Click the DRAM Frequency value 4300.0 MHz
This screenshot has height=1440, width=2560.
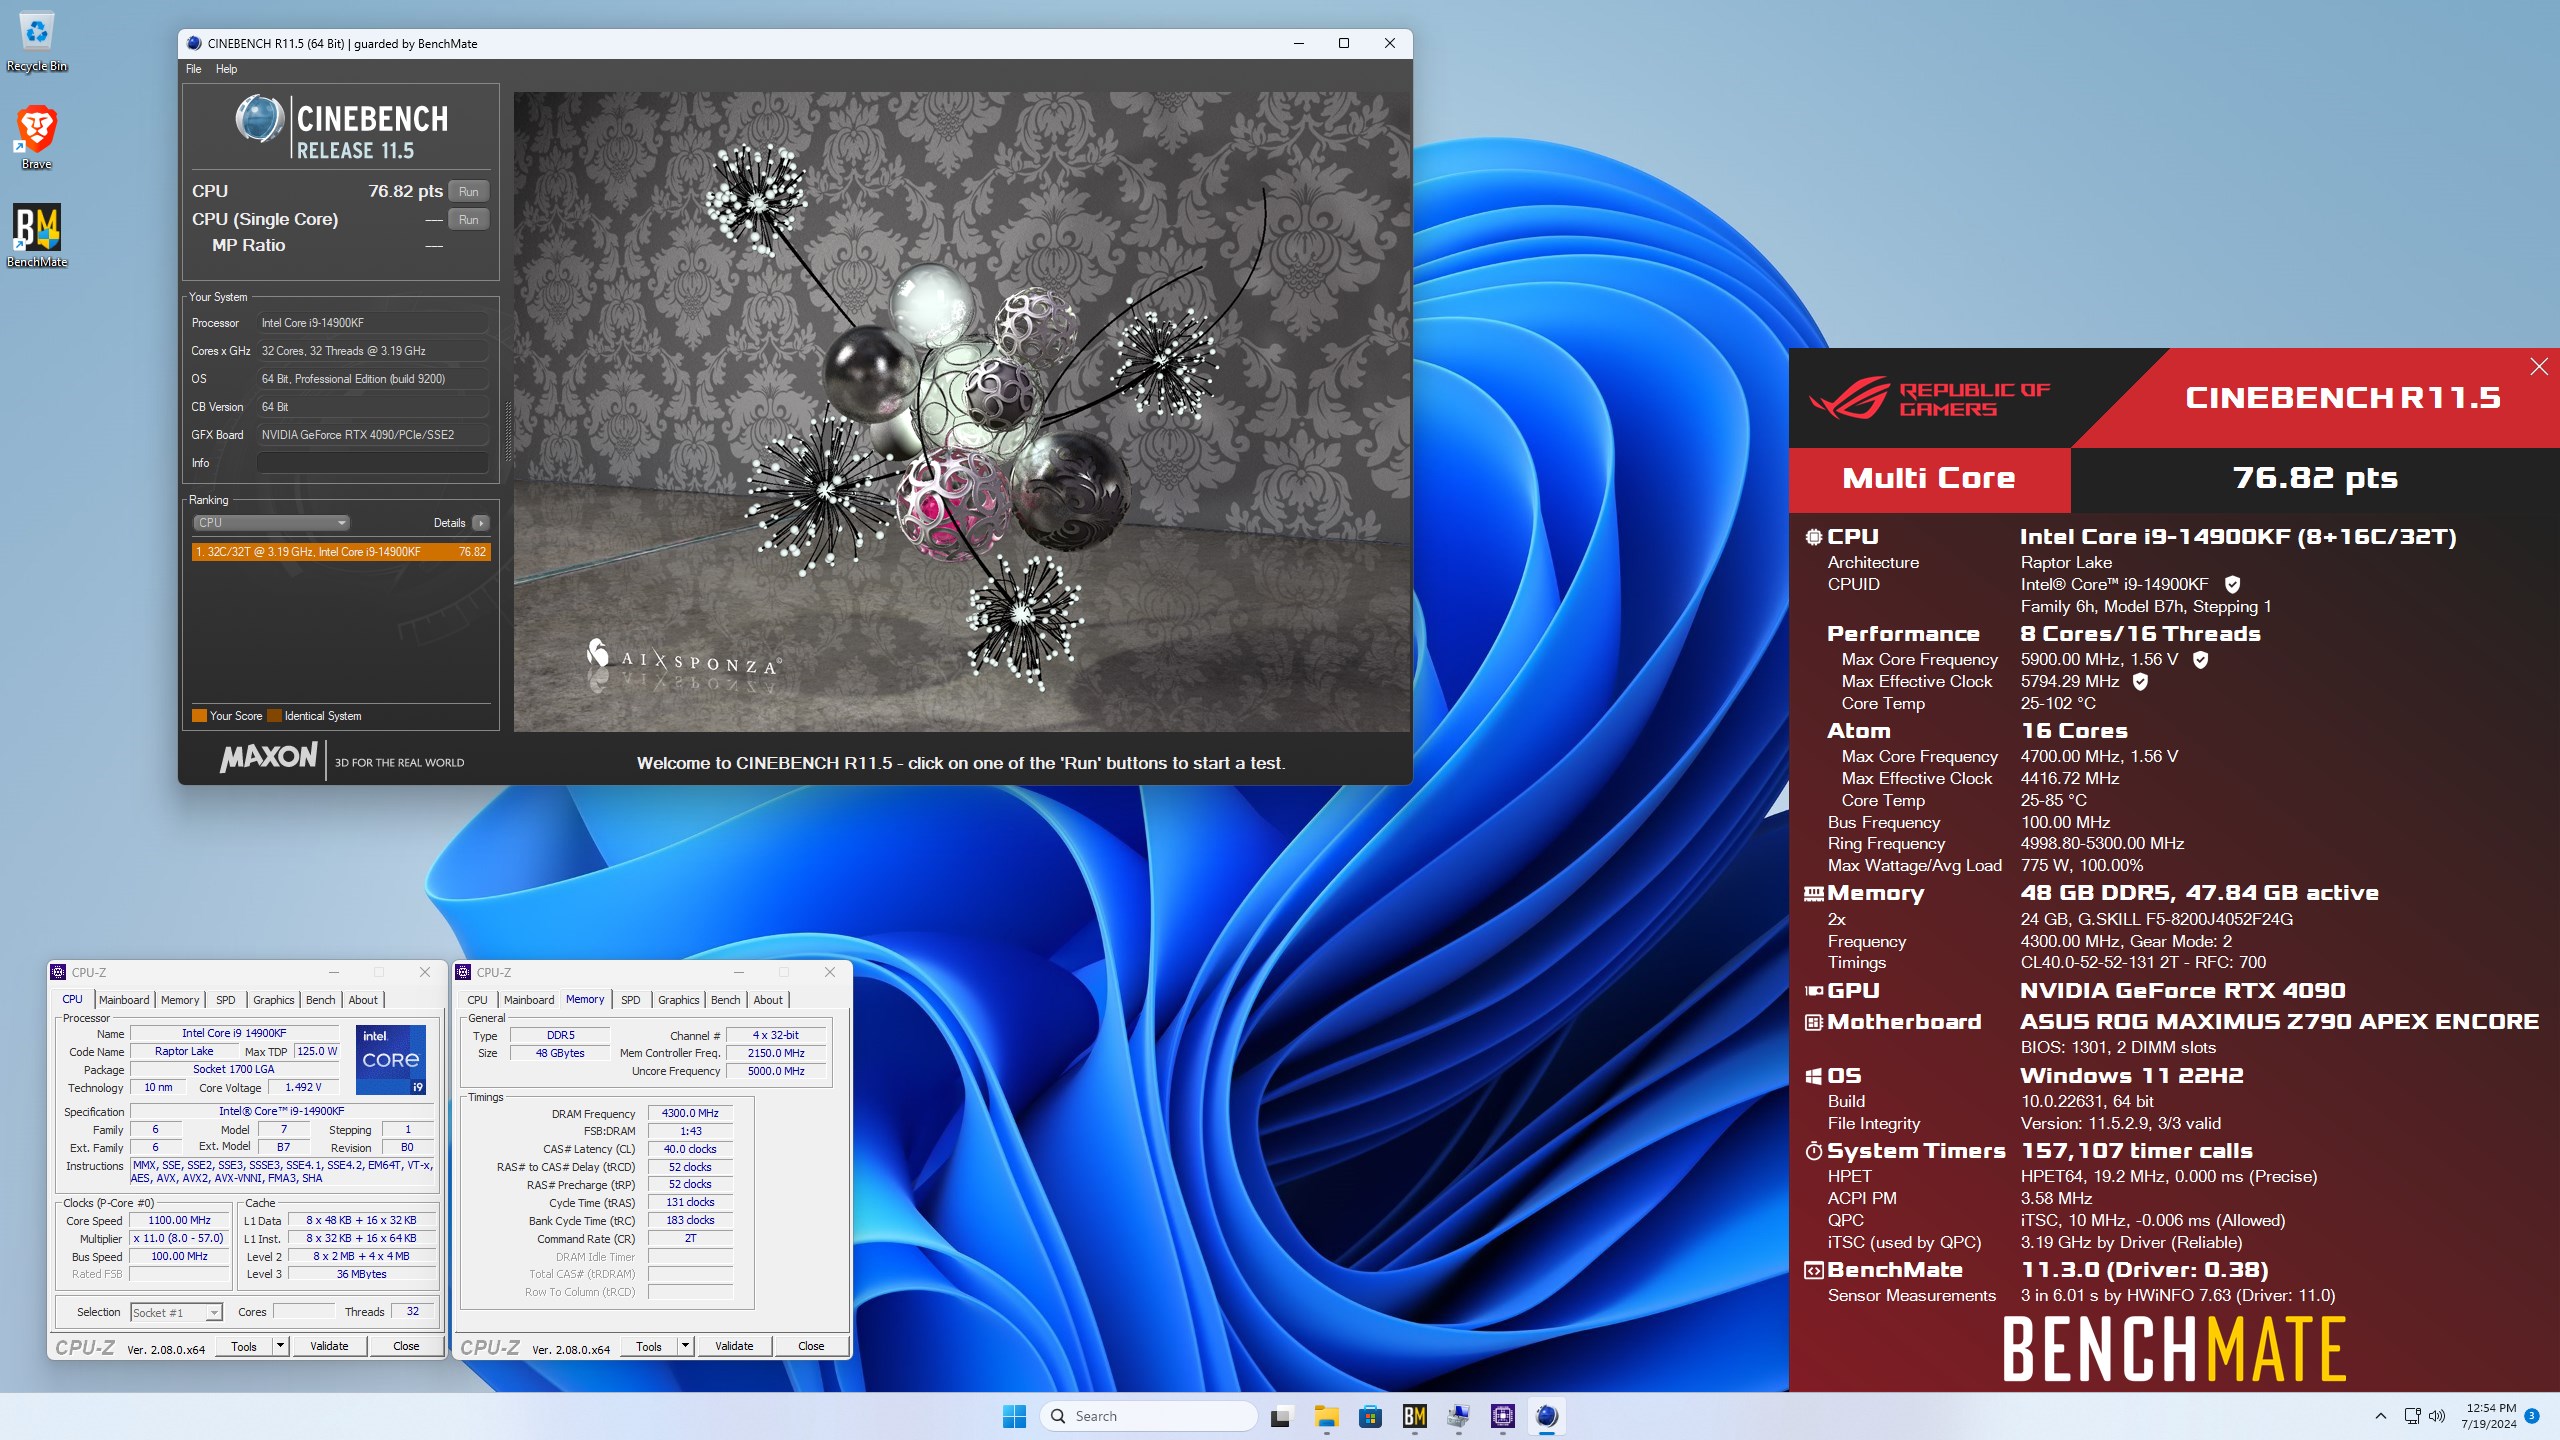coord(690,1113)
